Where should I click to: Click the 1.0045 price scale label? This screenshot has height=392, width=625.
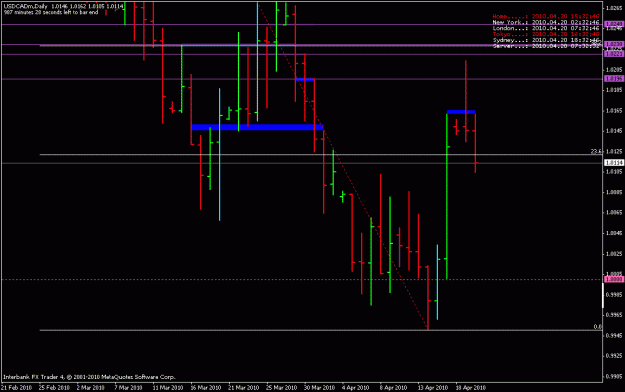tap(614, 233)
